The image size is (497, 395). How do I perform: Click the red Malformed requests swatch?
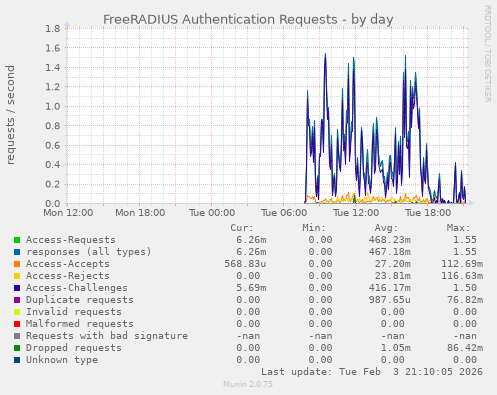tap(17, 324)
